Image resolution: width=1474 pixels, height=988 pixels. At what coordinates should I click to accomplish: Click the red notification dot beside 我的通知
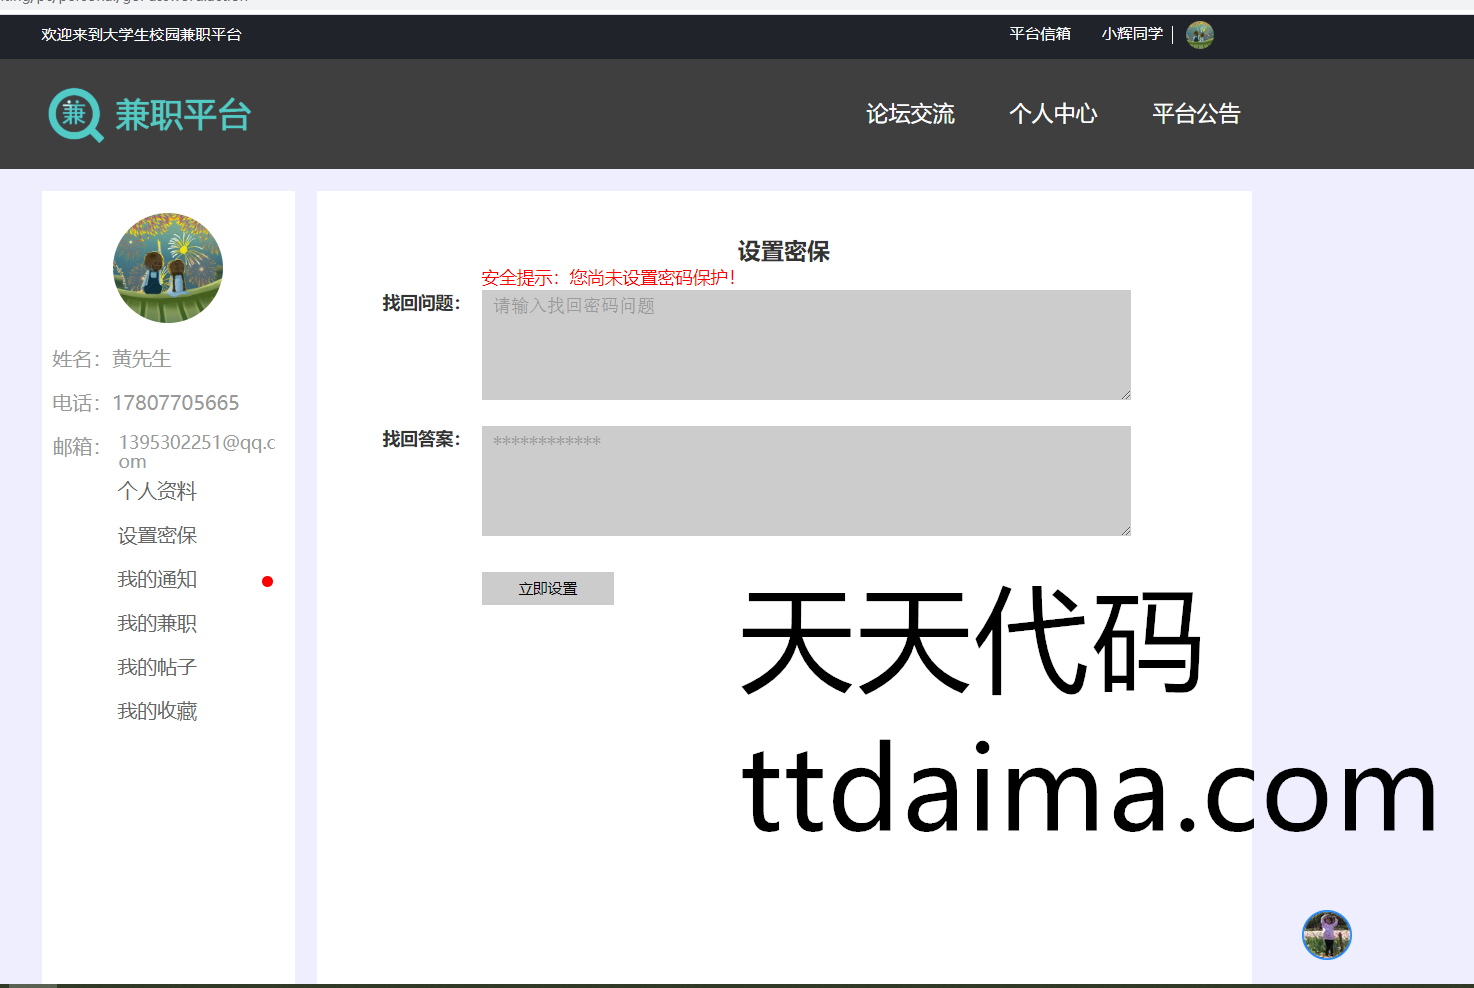[x=267, y=581]
